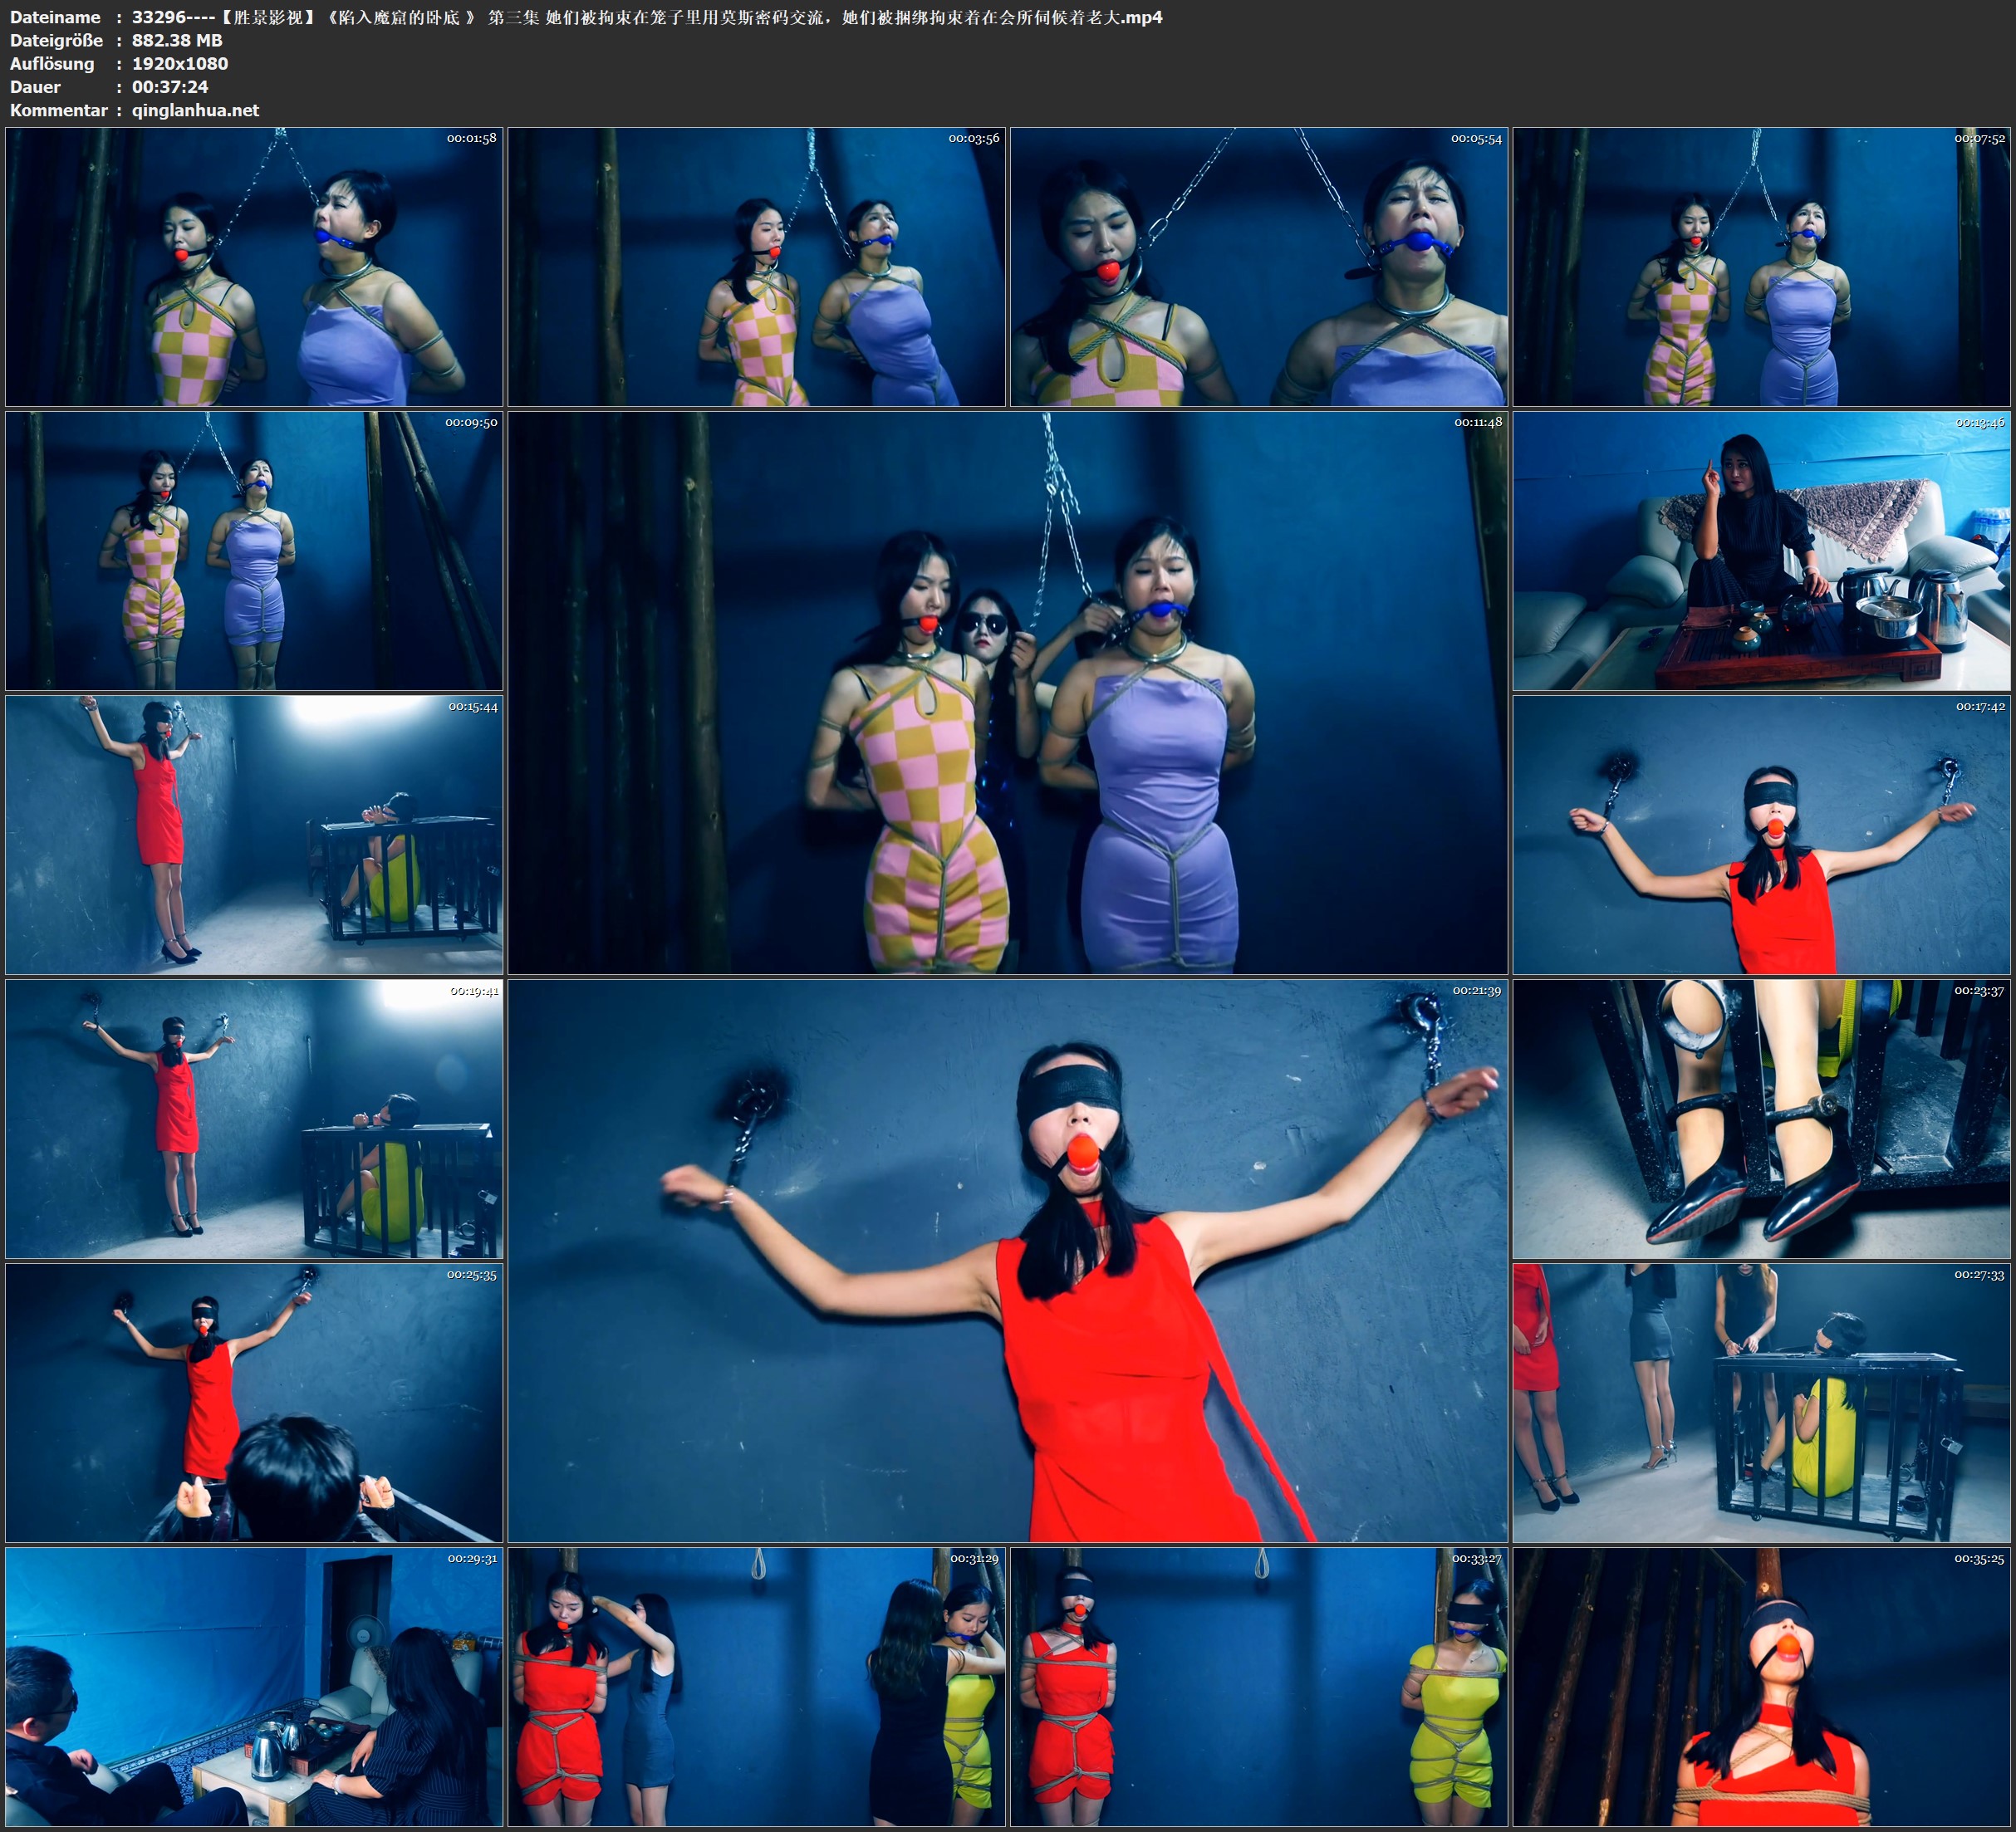The image size is (2016, 1832).
Task: Open the large frame at 00:21:39
Action: tap(1007, 1261)
